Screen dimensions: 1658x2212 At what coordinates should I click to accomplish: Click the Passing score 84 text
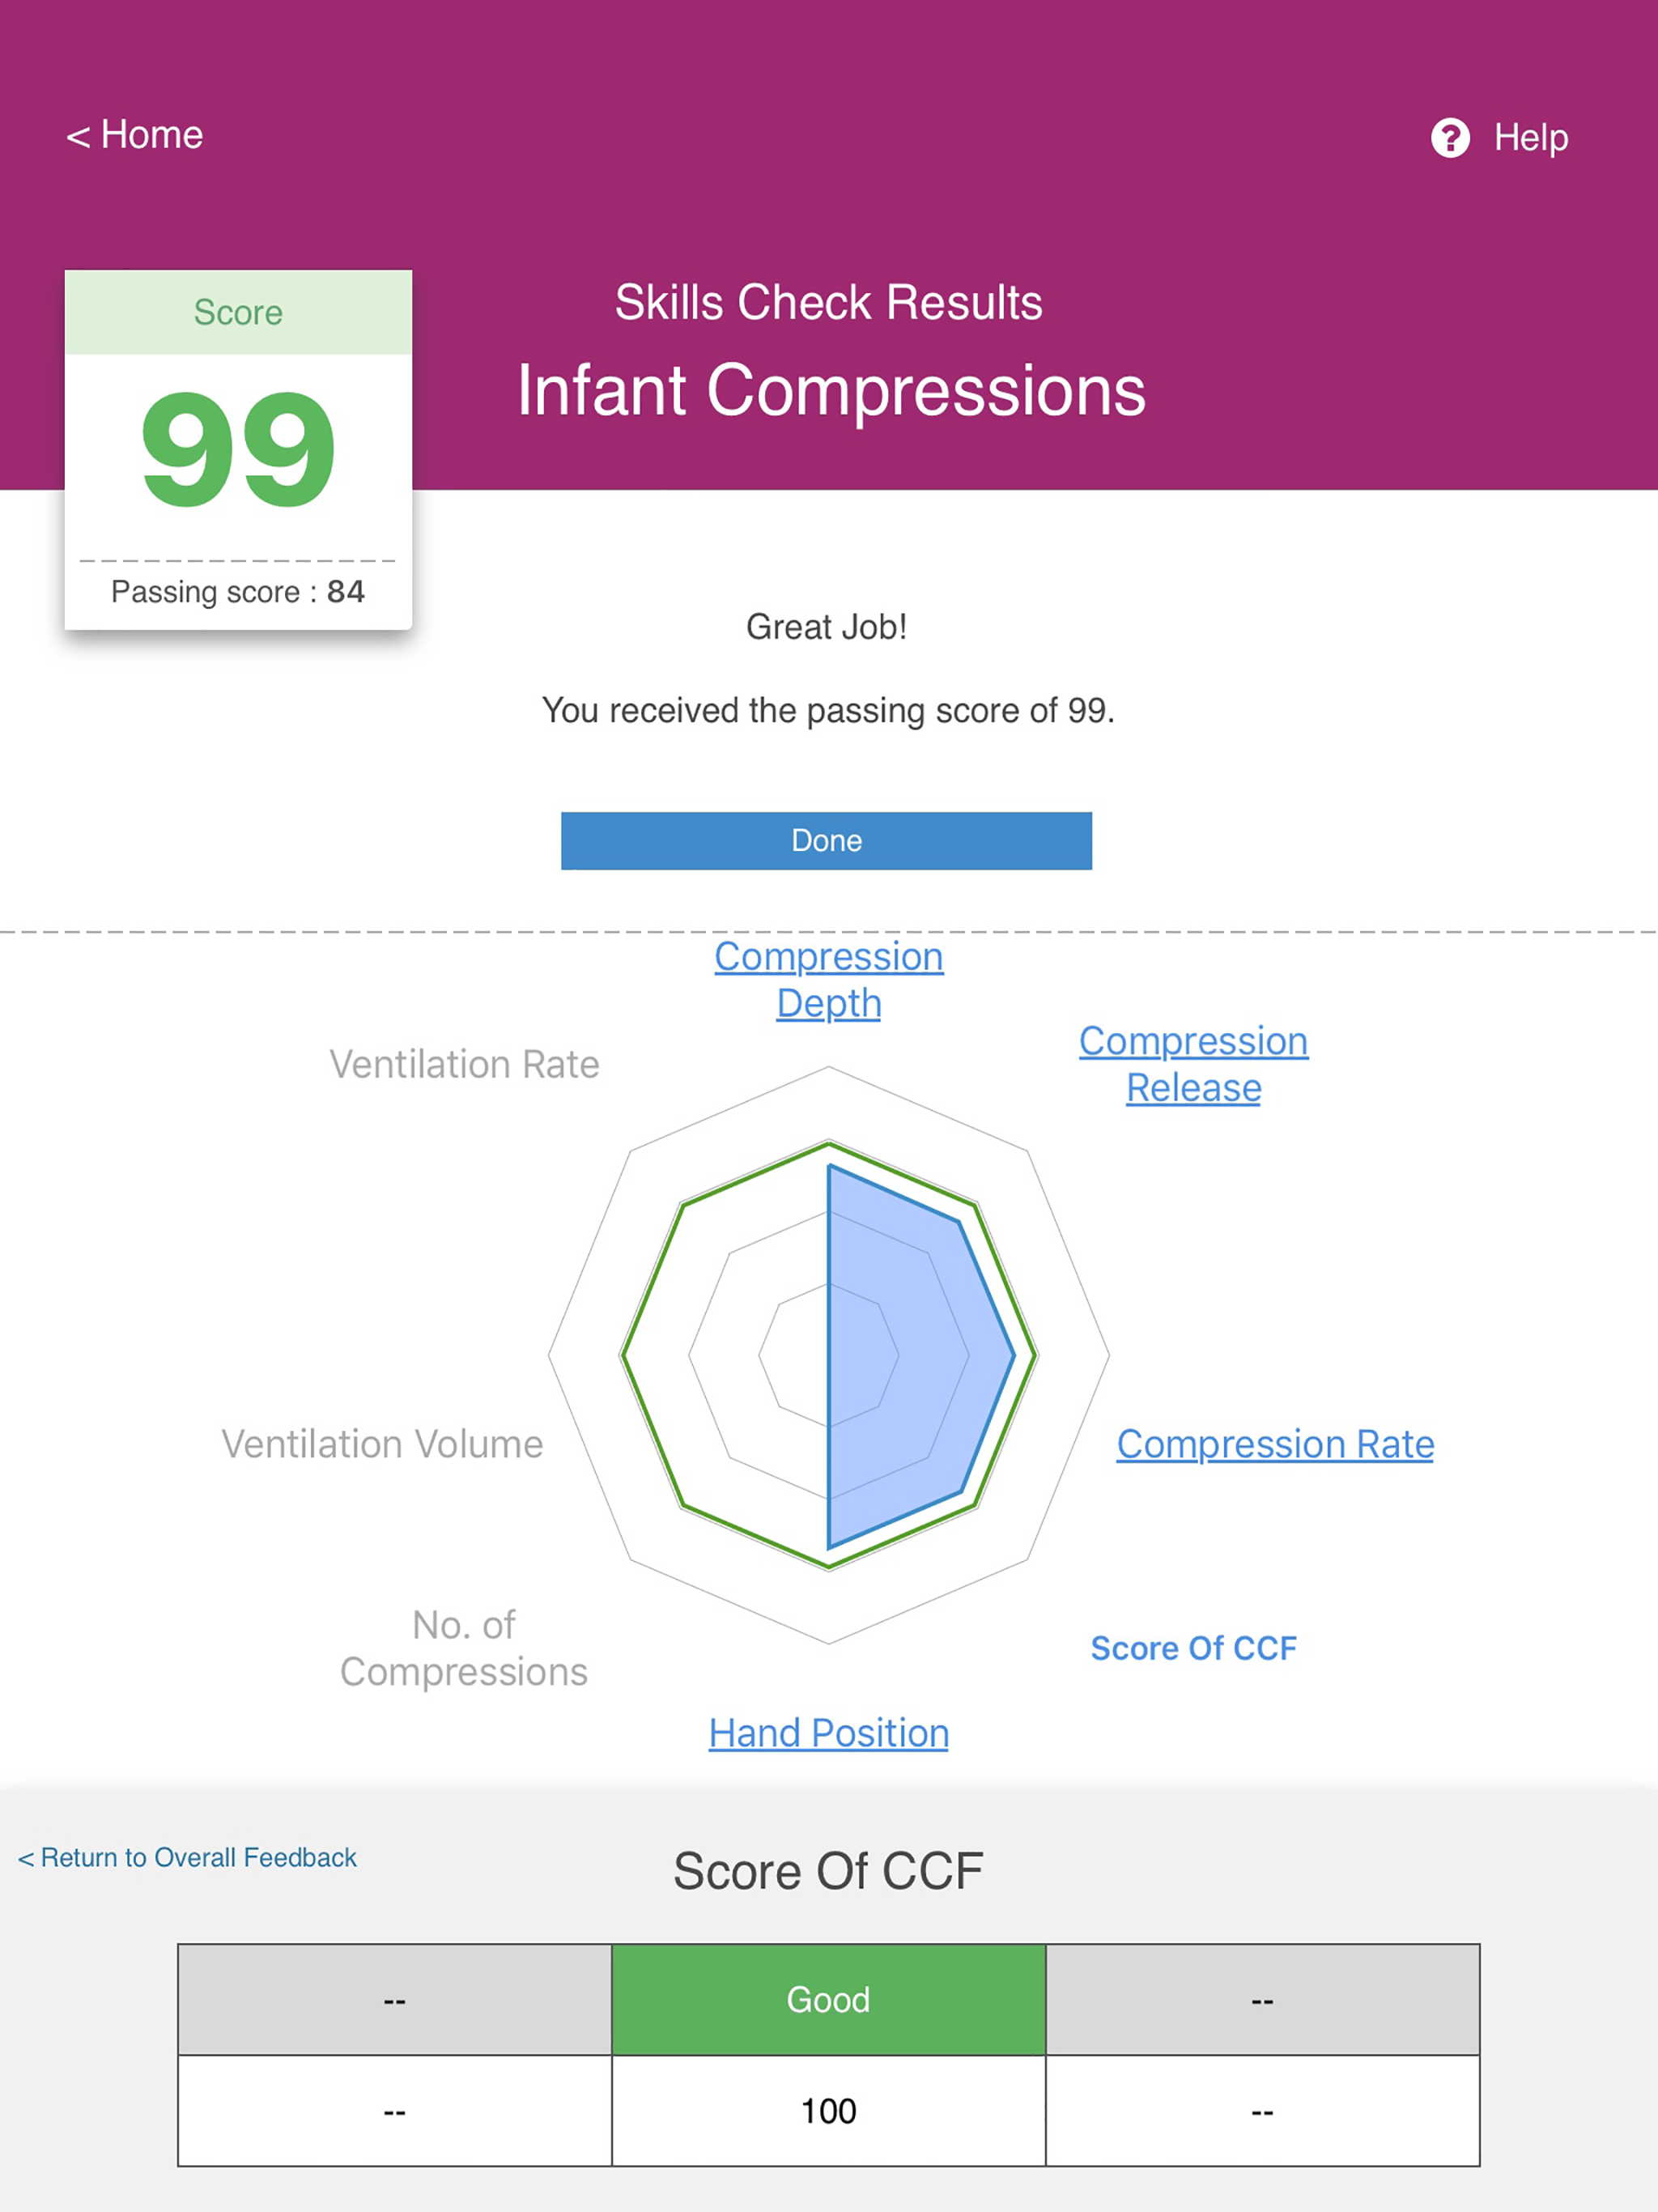point(238,592)
